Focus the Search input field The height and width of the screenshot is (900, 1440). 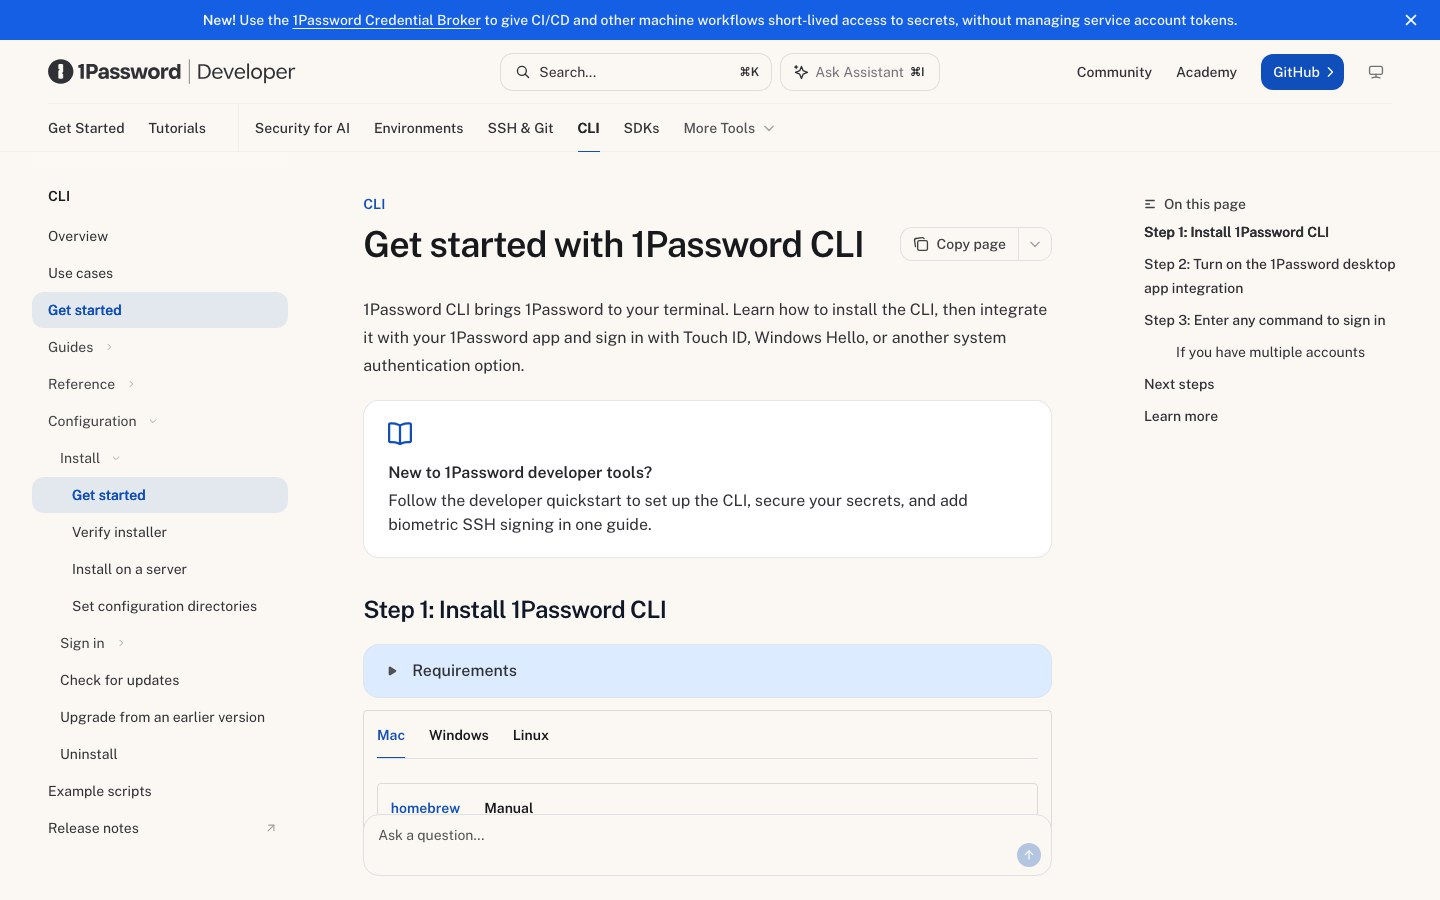tap(636, 72)
